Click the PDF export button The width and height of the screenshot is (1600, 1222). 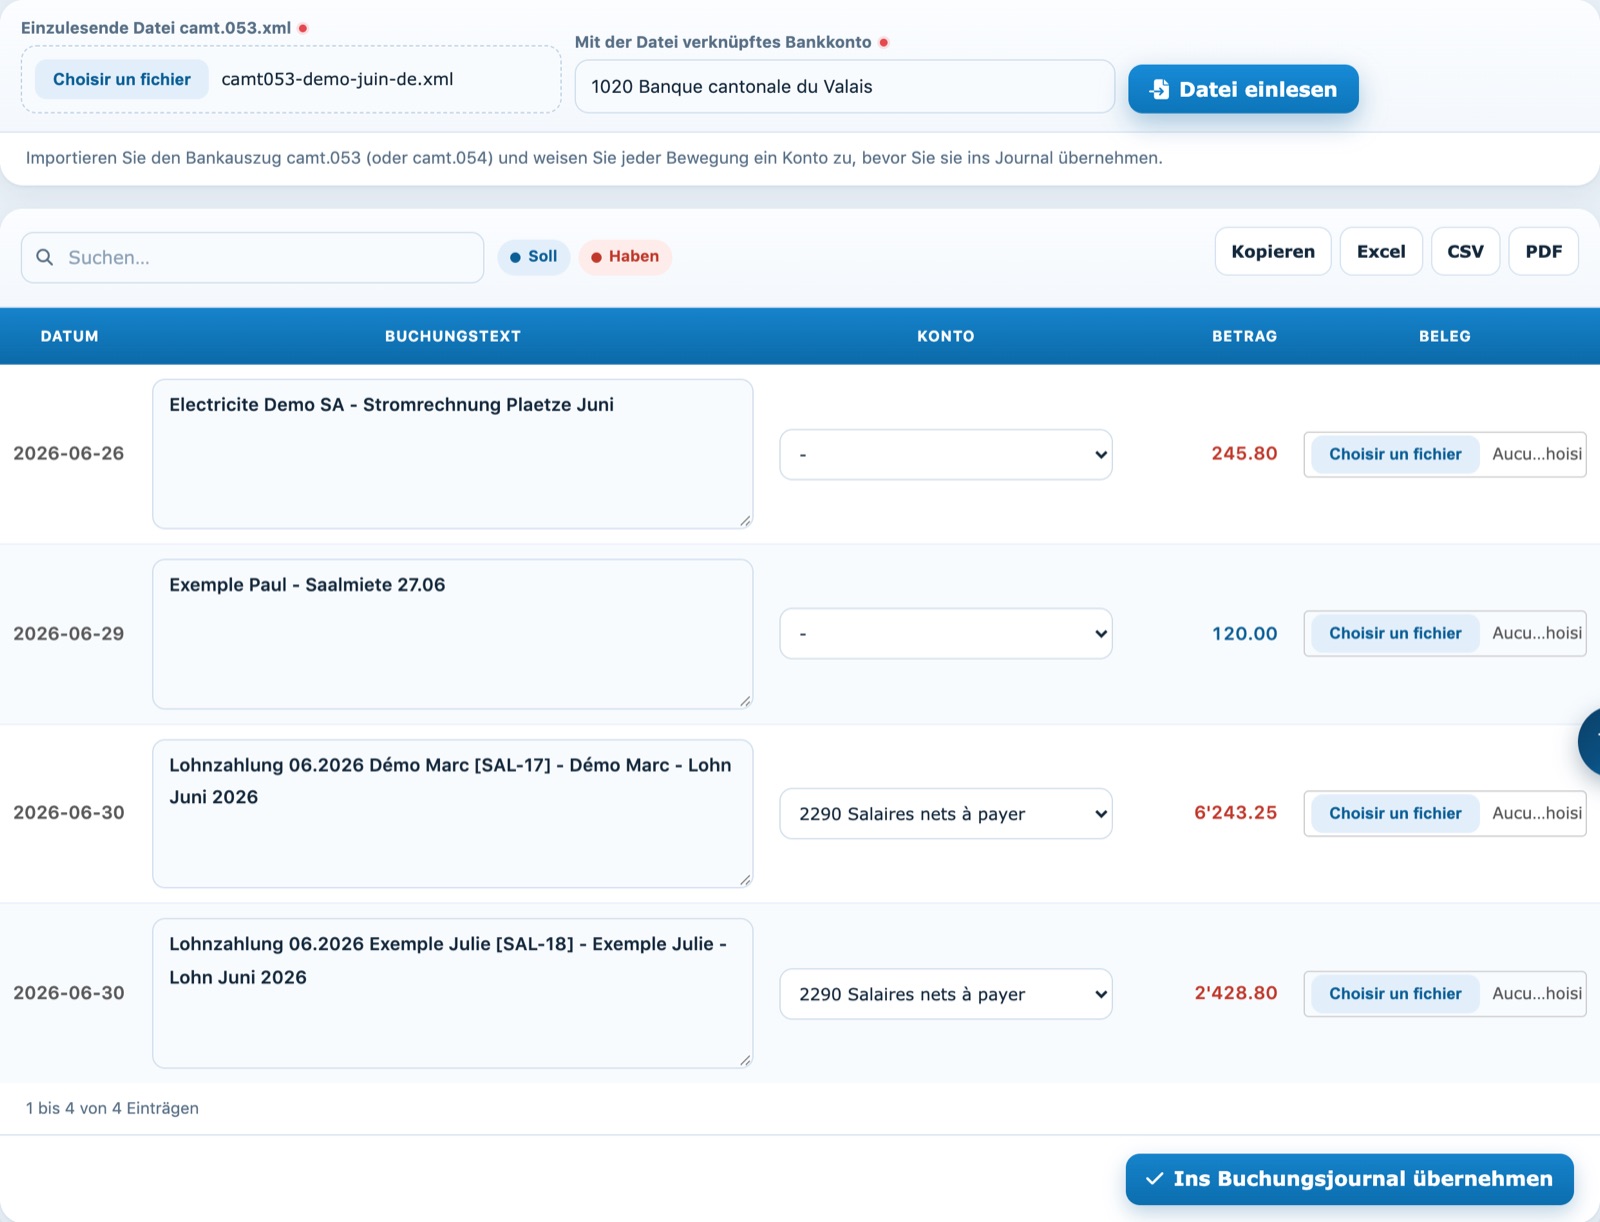coord(1543,252)
